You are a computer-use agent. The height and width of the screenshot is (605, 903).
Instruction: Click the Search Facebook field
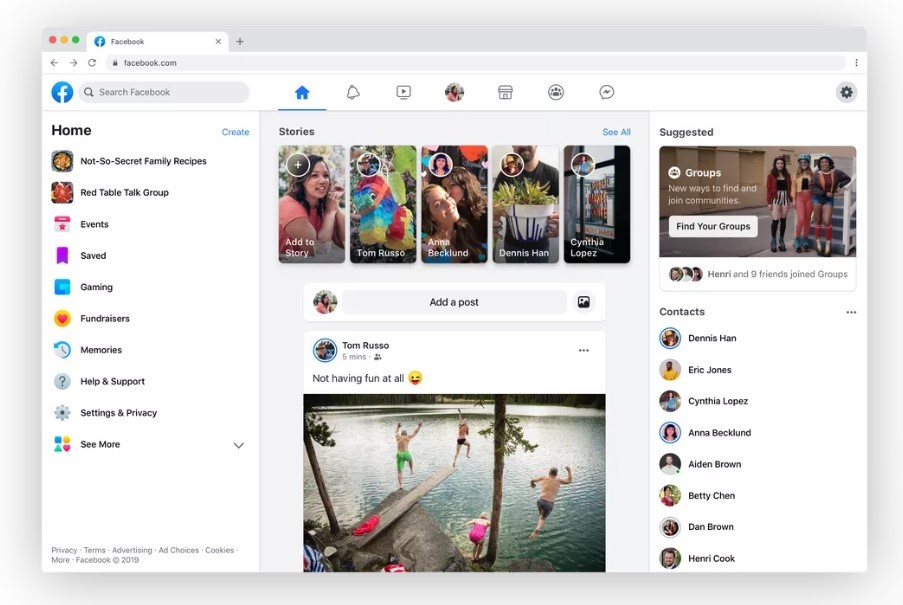(165, 92)
